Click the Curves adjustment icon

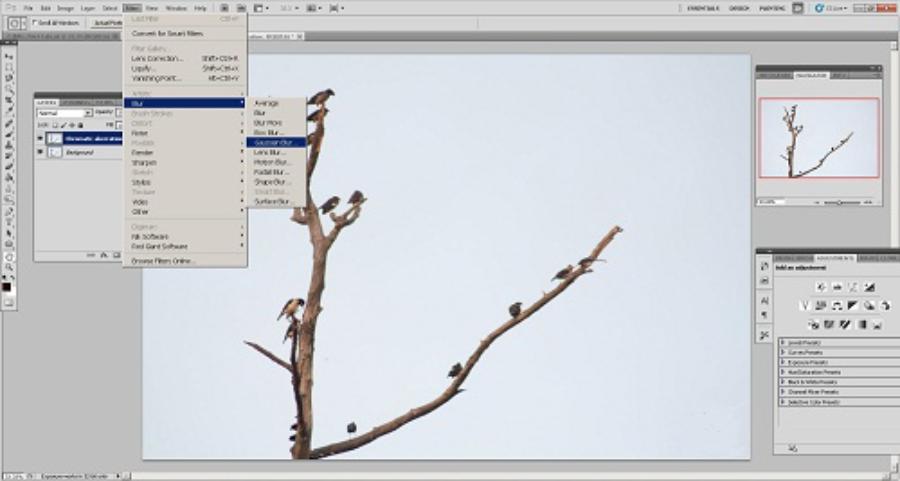[853, 287]
